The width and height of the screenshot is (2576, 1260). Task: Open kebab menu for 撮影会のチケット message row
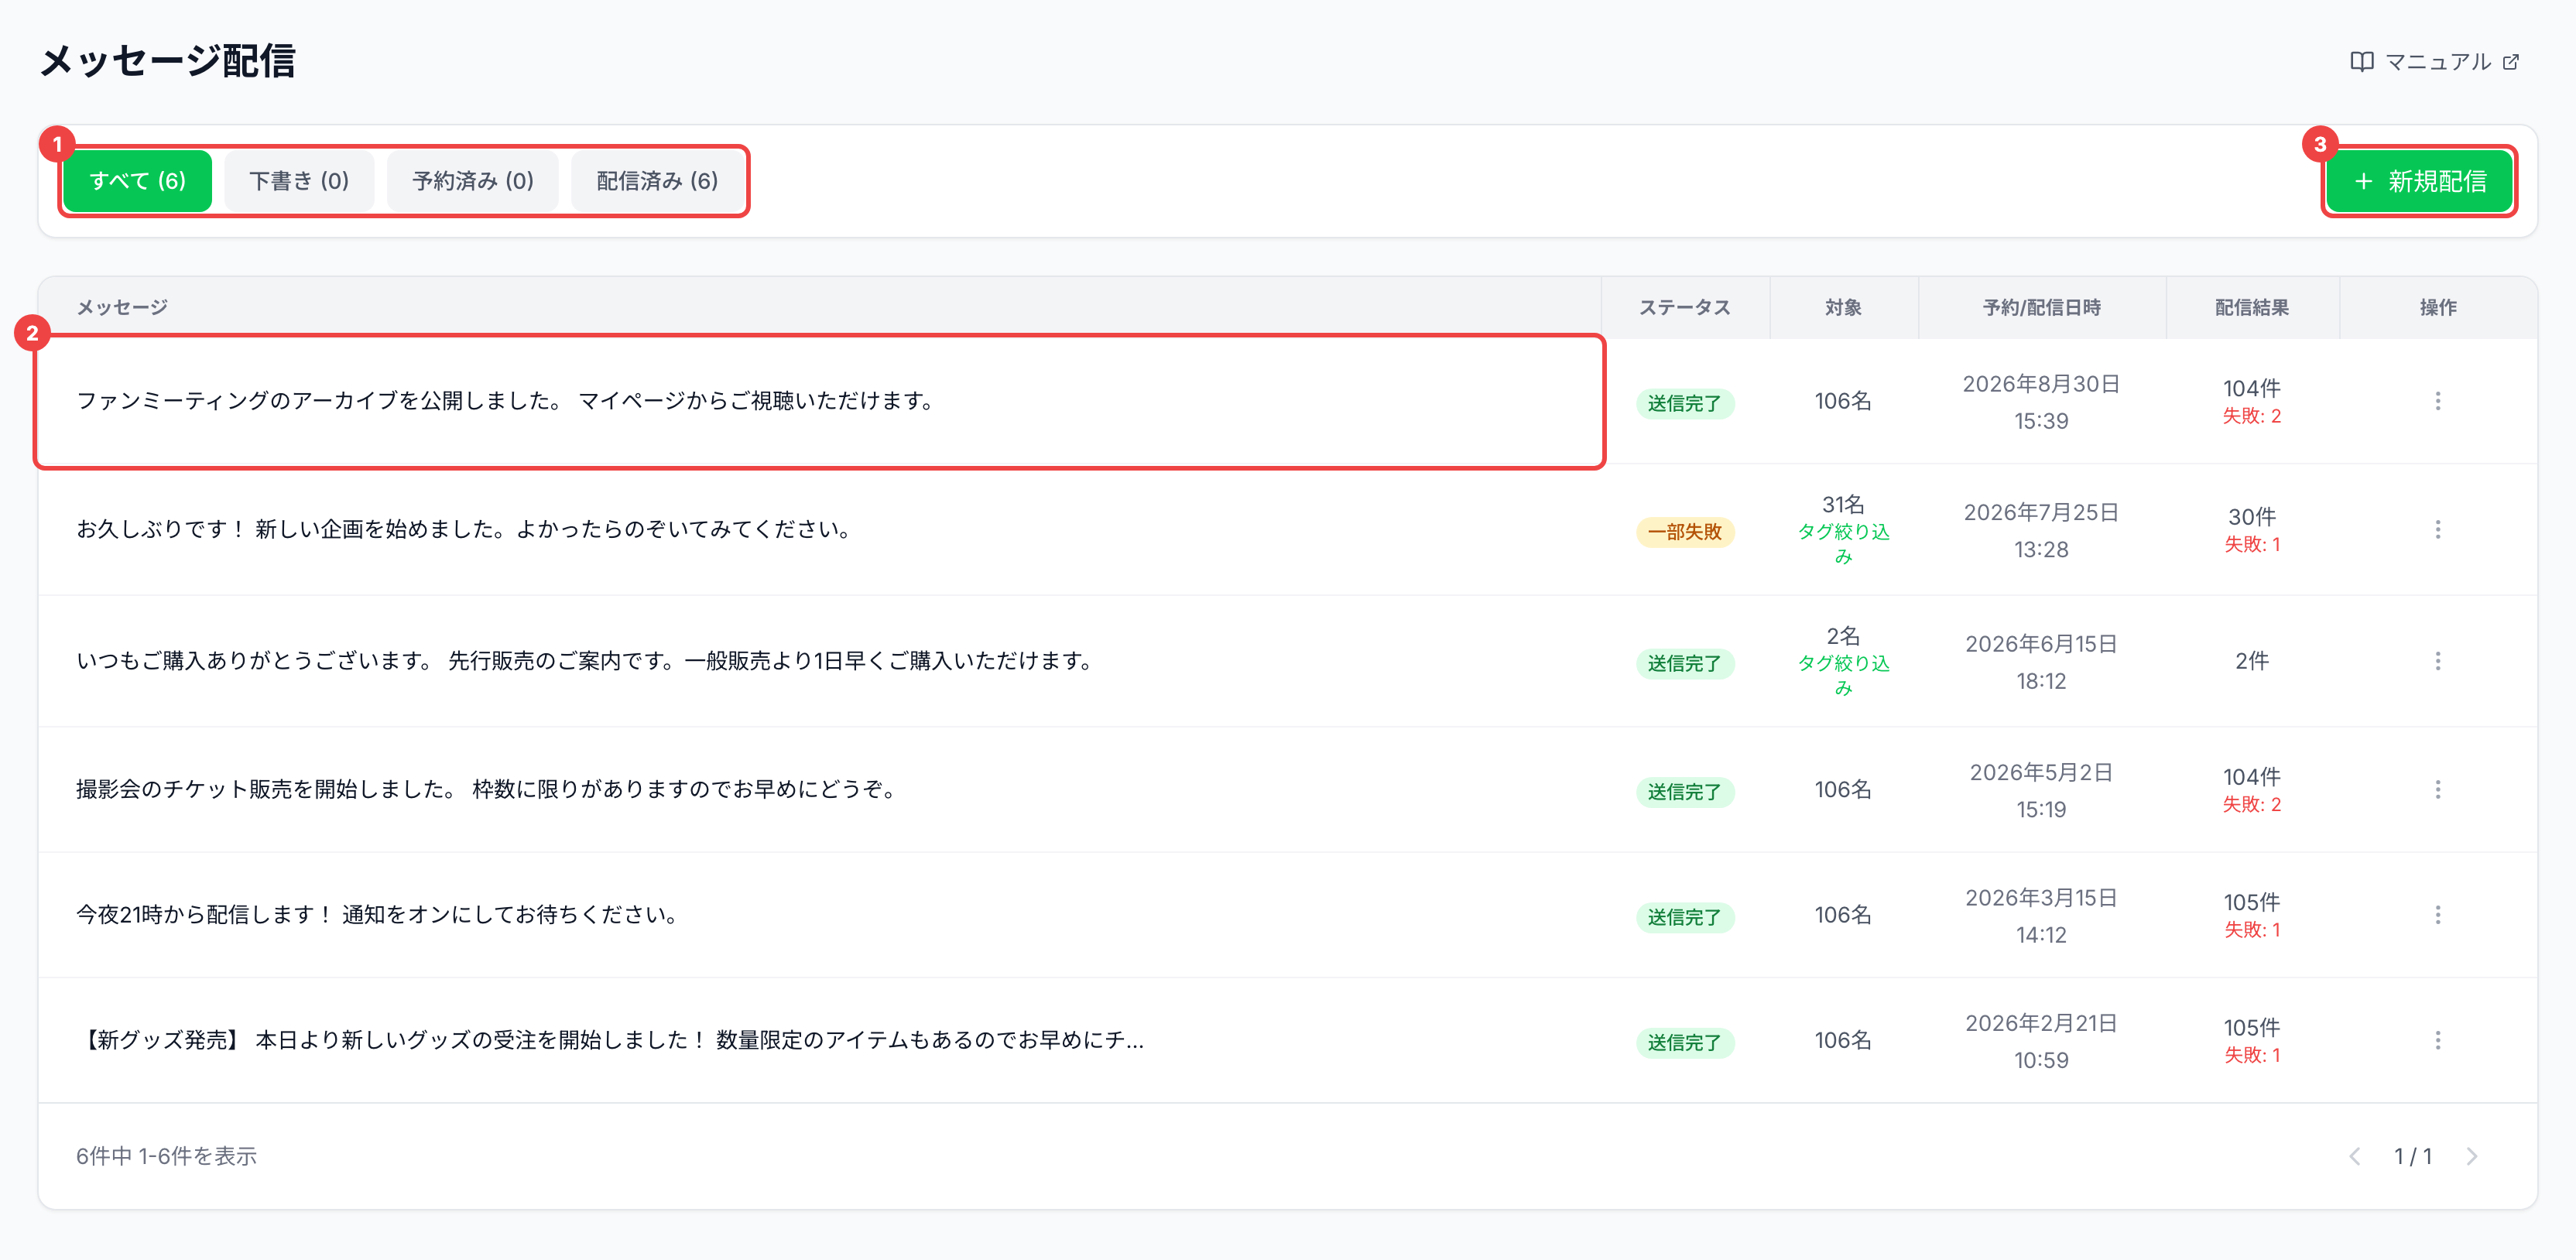[2437, 790]
